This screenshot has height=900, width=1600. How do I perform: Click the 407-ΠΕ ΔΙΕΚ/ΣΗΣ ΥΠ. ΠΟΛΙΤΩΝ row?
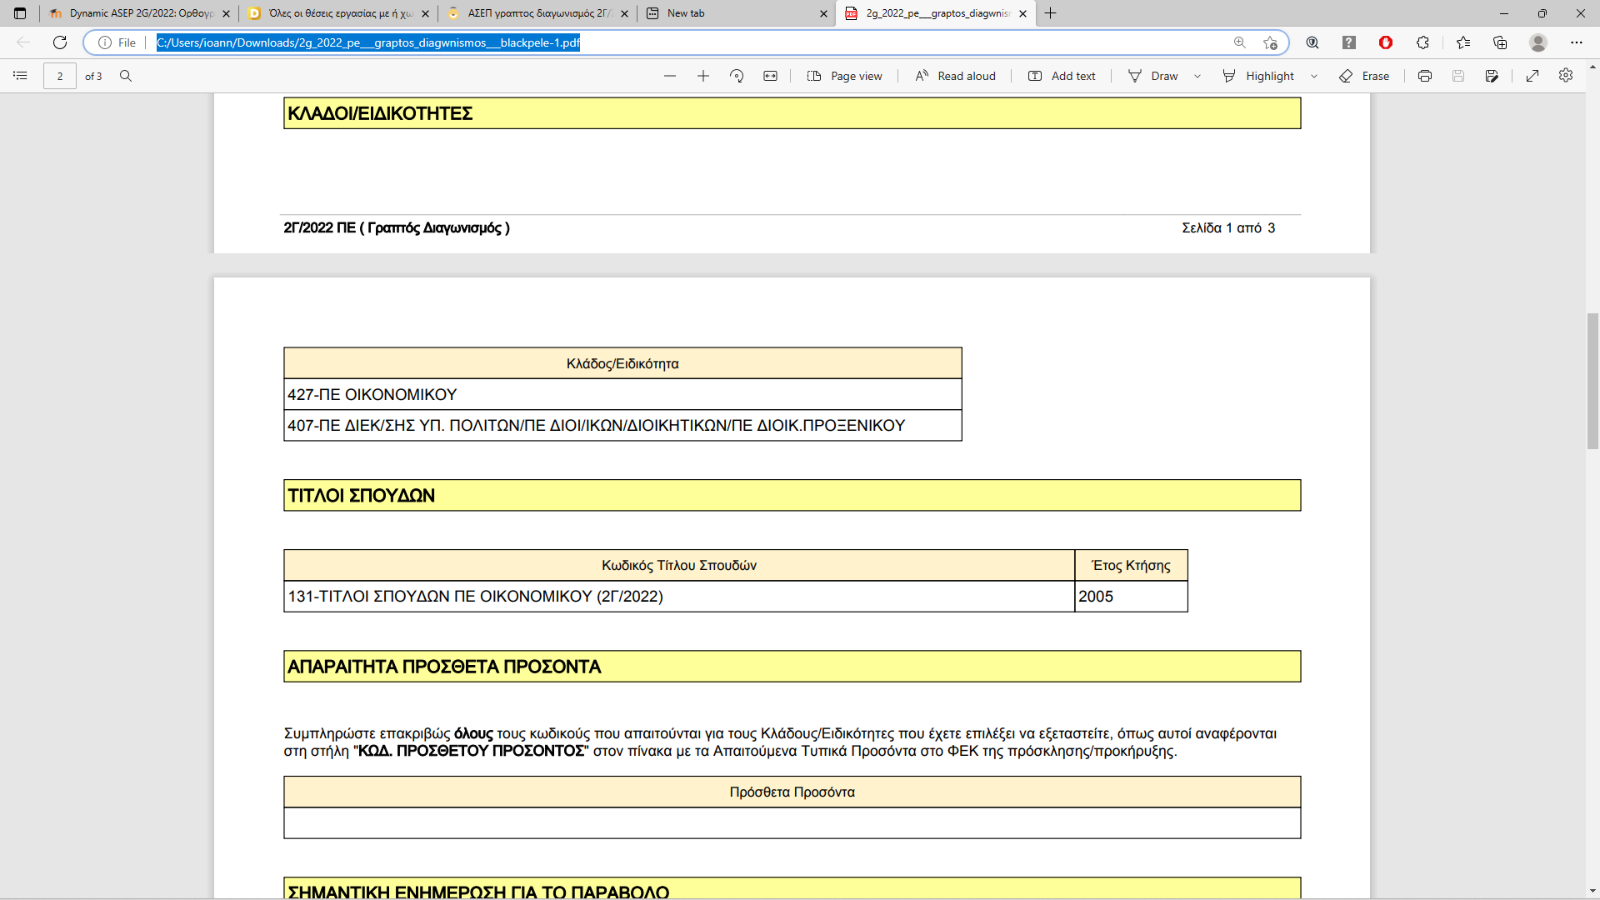[x=623, y=425]
